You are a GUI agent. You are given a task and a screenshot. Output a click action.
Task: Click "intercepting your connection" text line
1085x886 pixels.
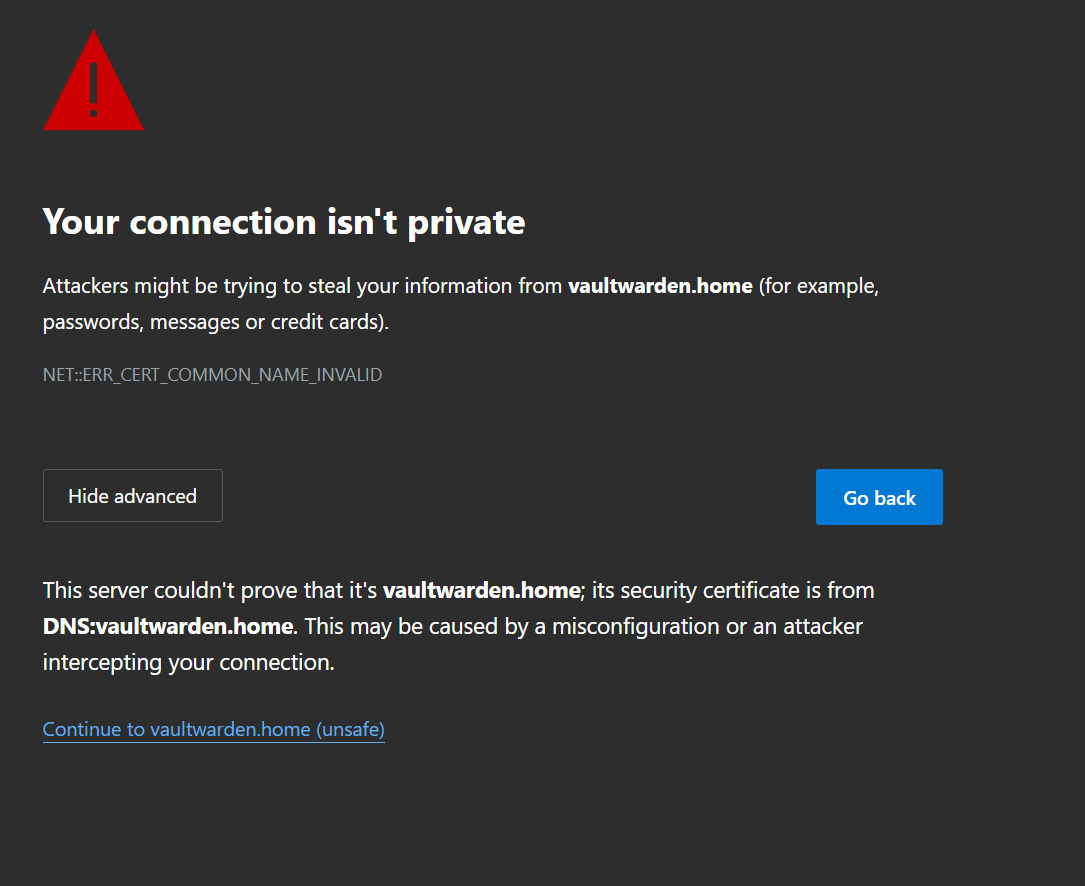click(188, 662)
